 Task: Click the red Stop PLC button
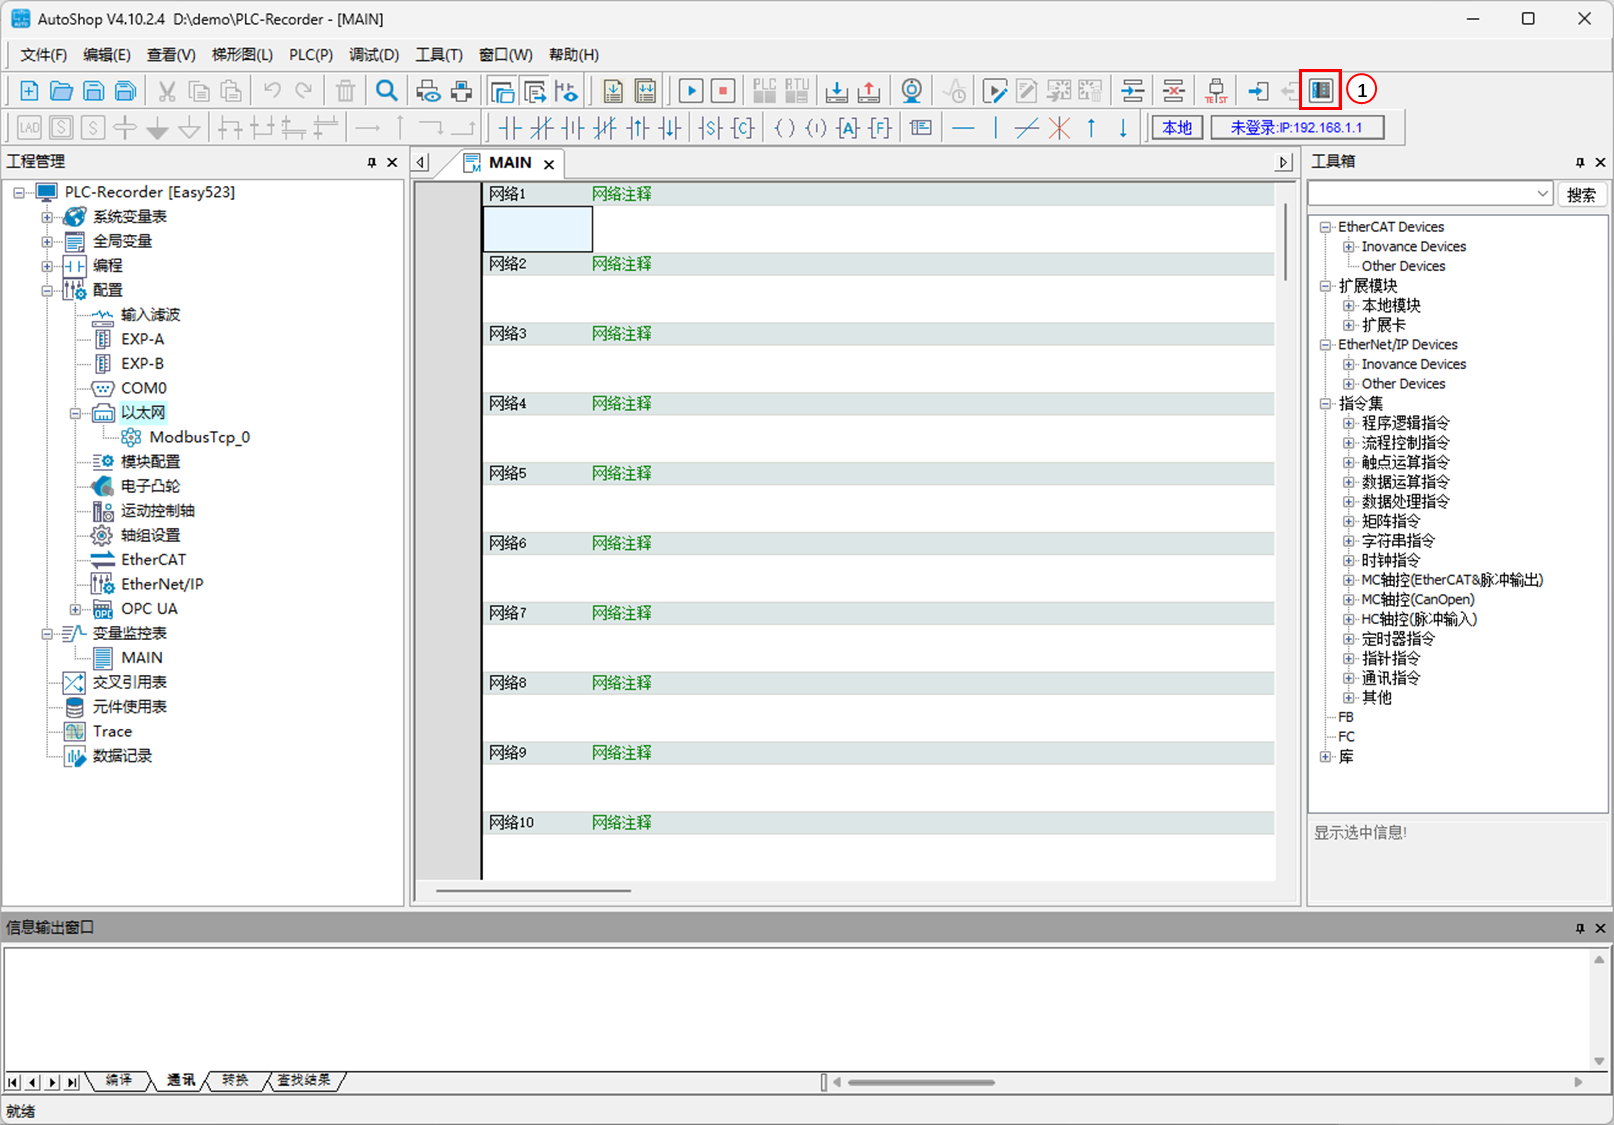tap(722, 91)
